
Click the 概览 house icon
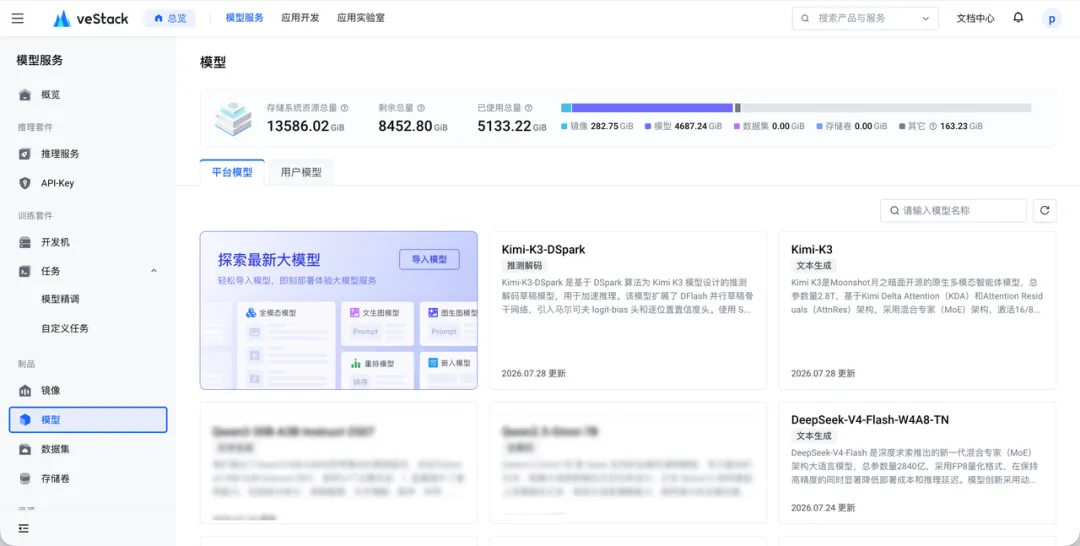(25, 95)
